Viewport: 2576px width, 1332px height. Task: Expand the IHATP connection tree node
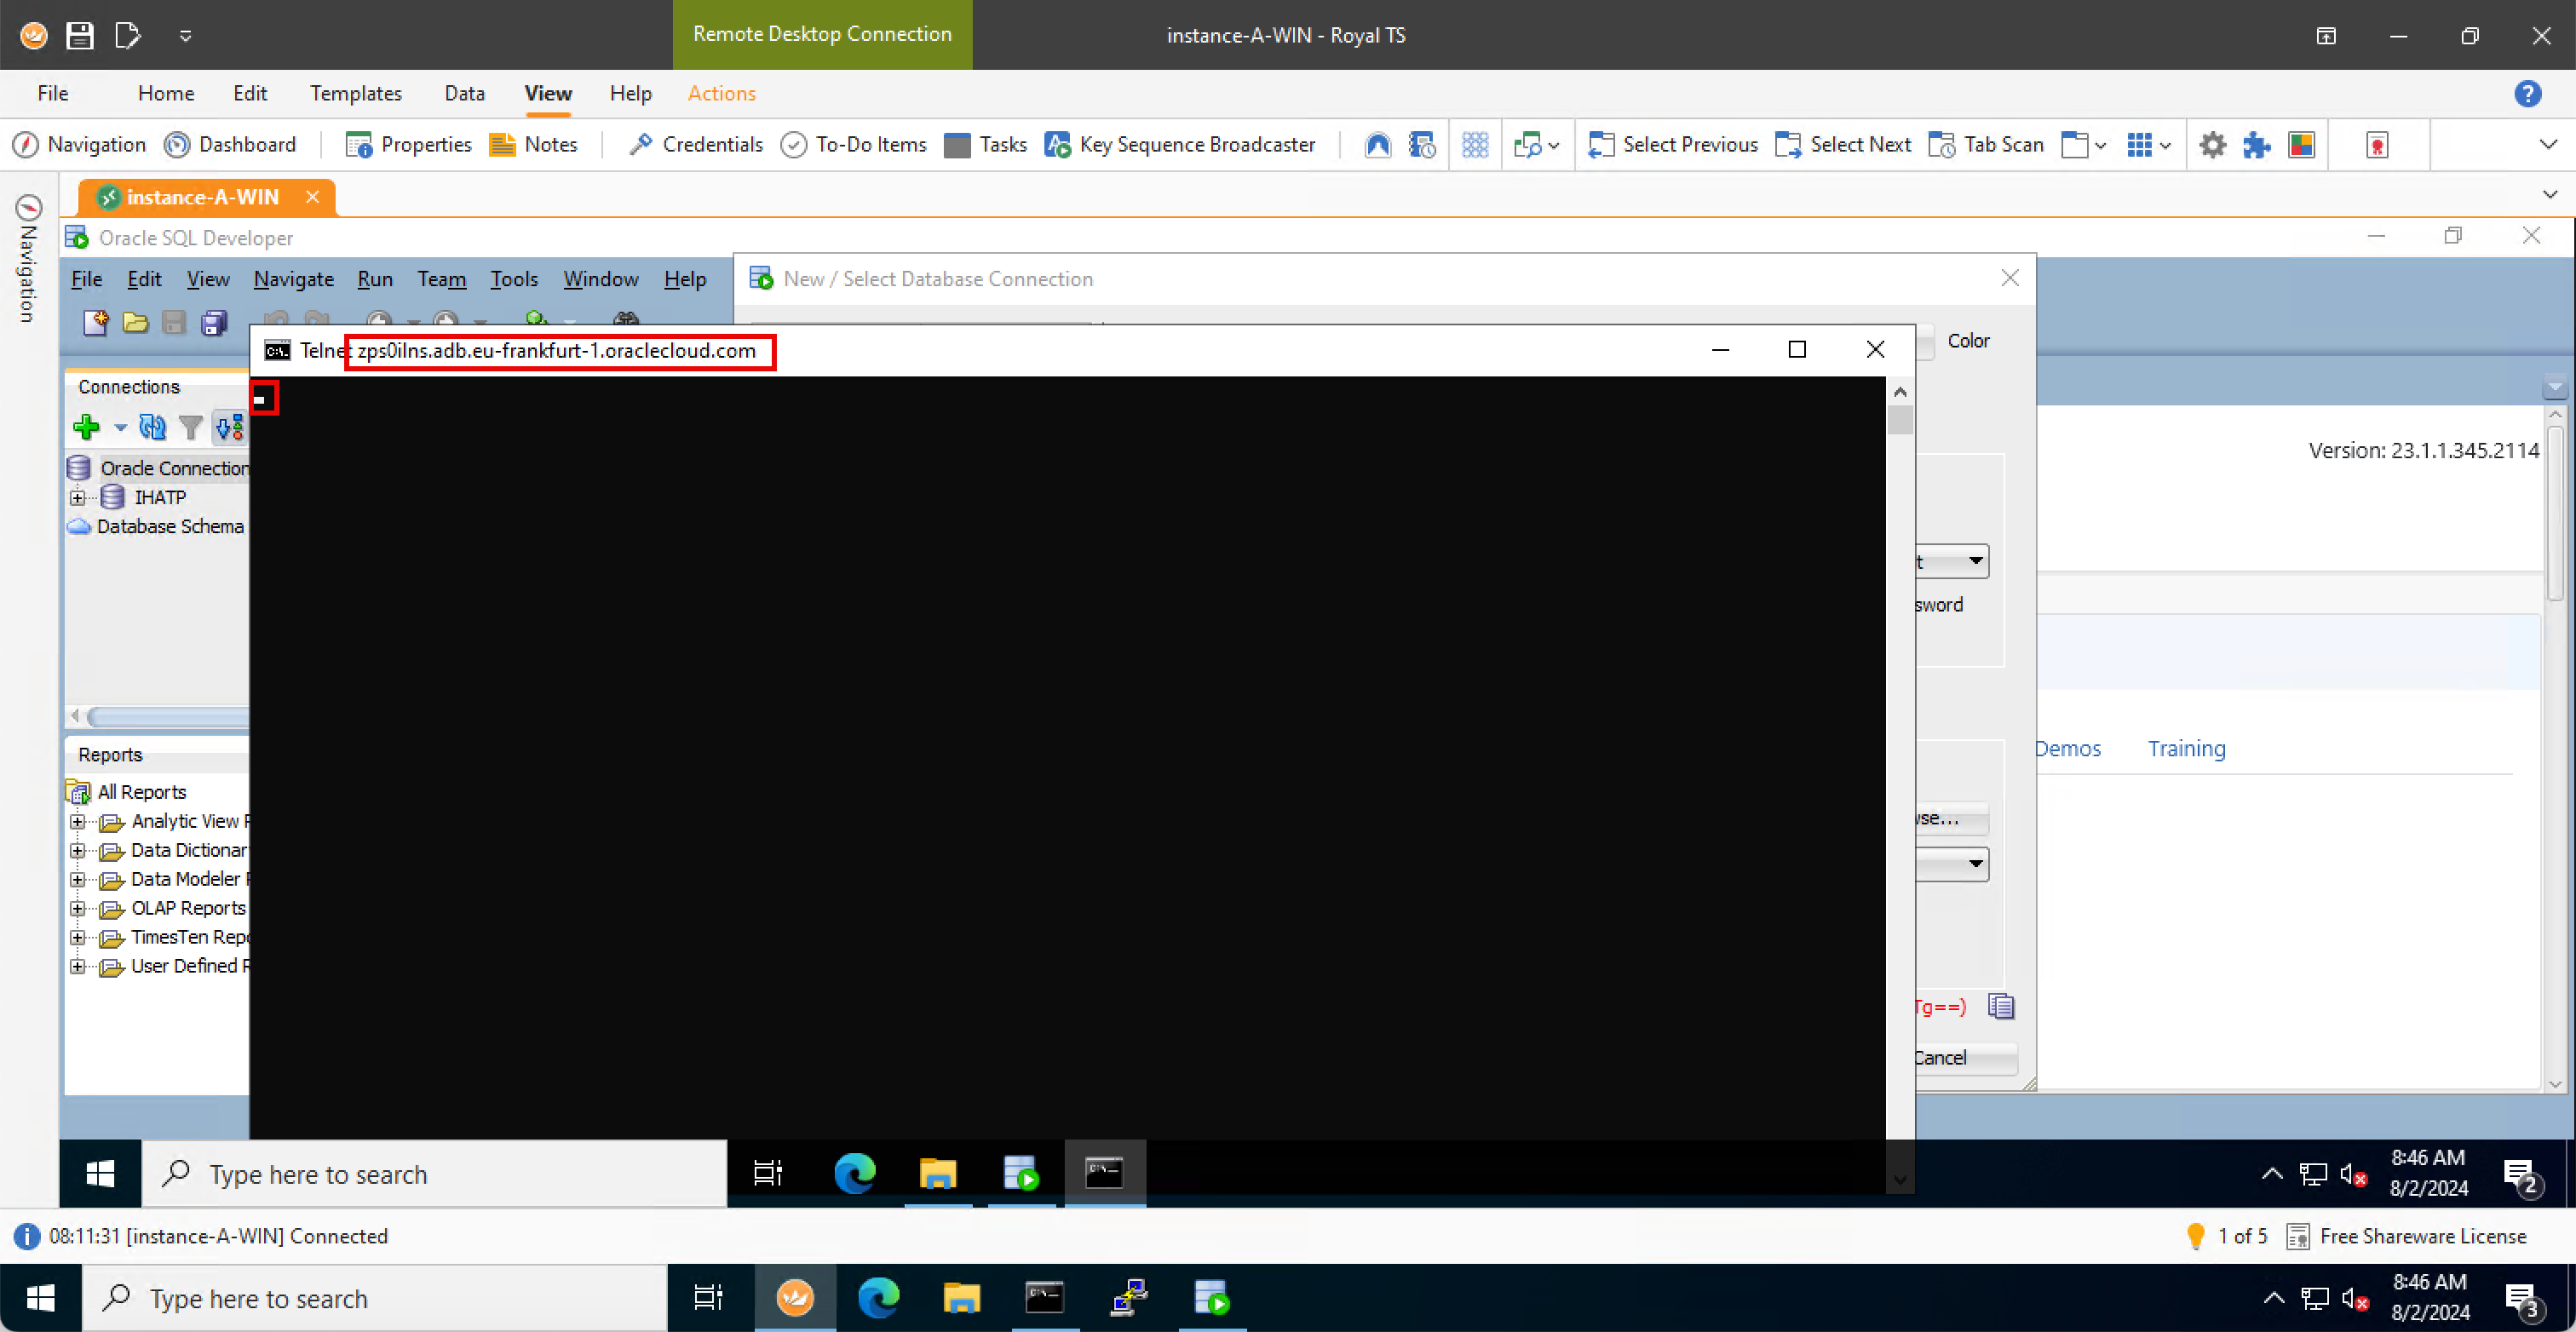tap(77, 498)
